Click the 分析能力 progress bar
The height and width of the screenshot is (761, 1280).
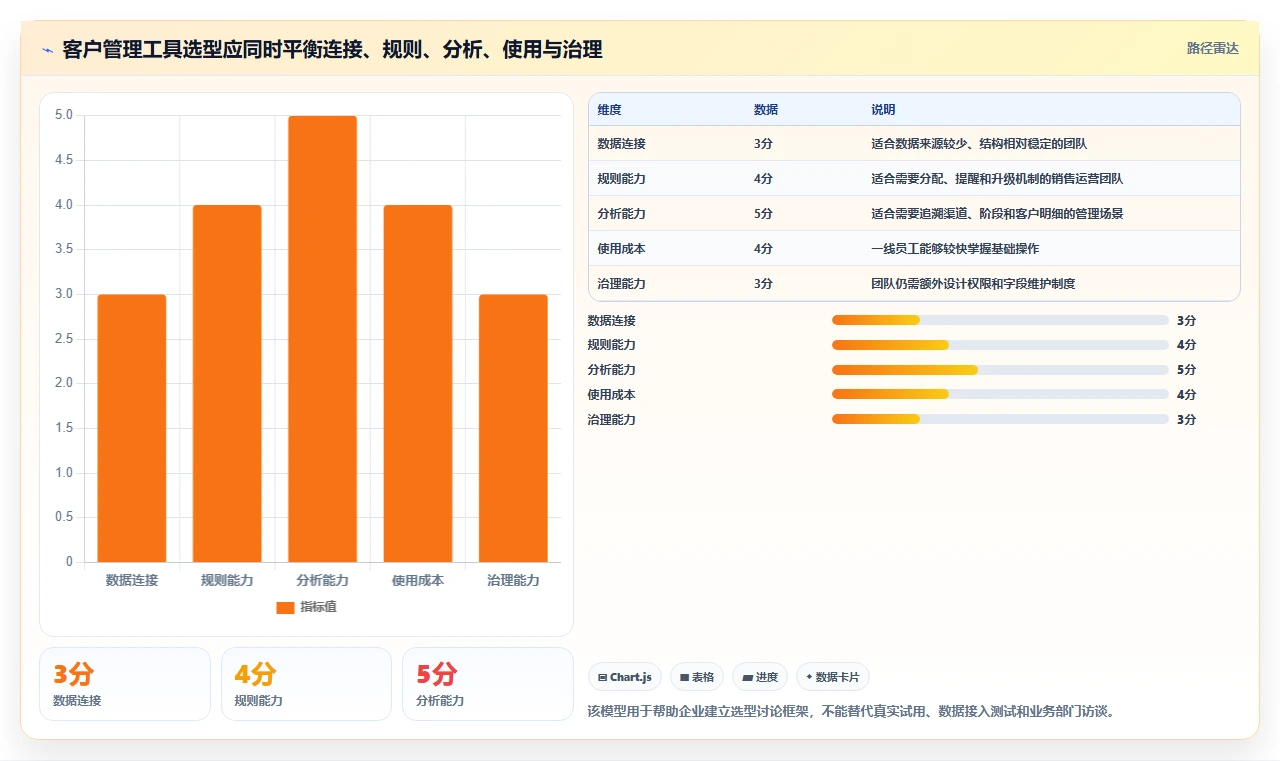1000,370
